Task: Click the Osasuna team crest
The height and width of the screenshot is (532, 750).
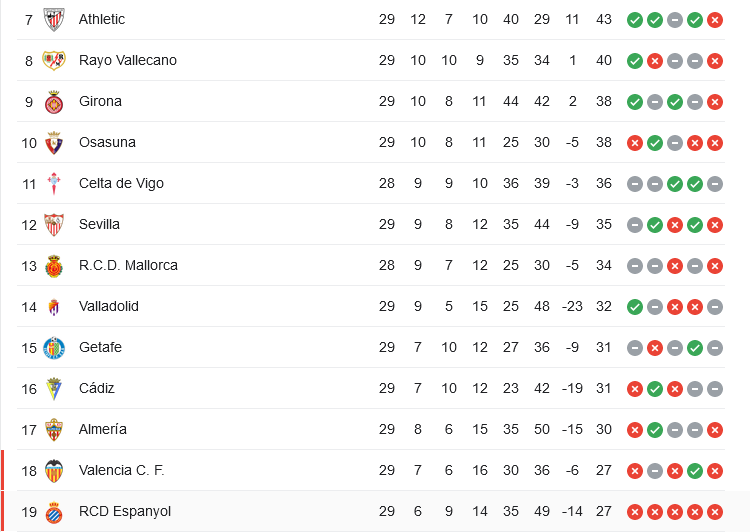Action: coord(54,143)
